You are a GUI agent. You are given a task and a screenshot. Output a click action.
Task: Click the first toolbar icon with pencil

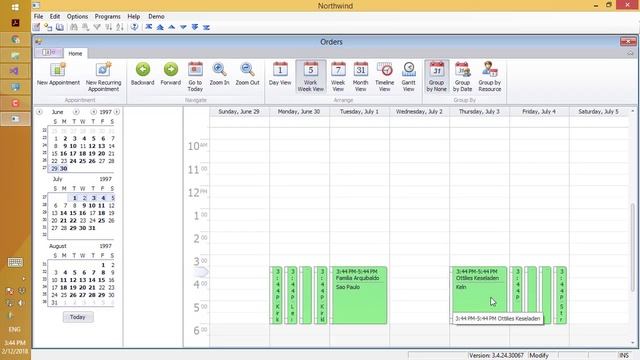(x=37, y=27)
